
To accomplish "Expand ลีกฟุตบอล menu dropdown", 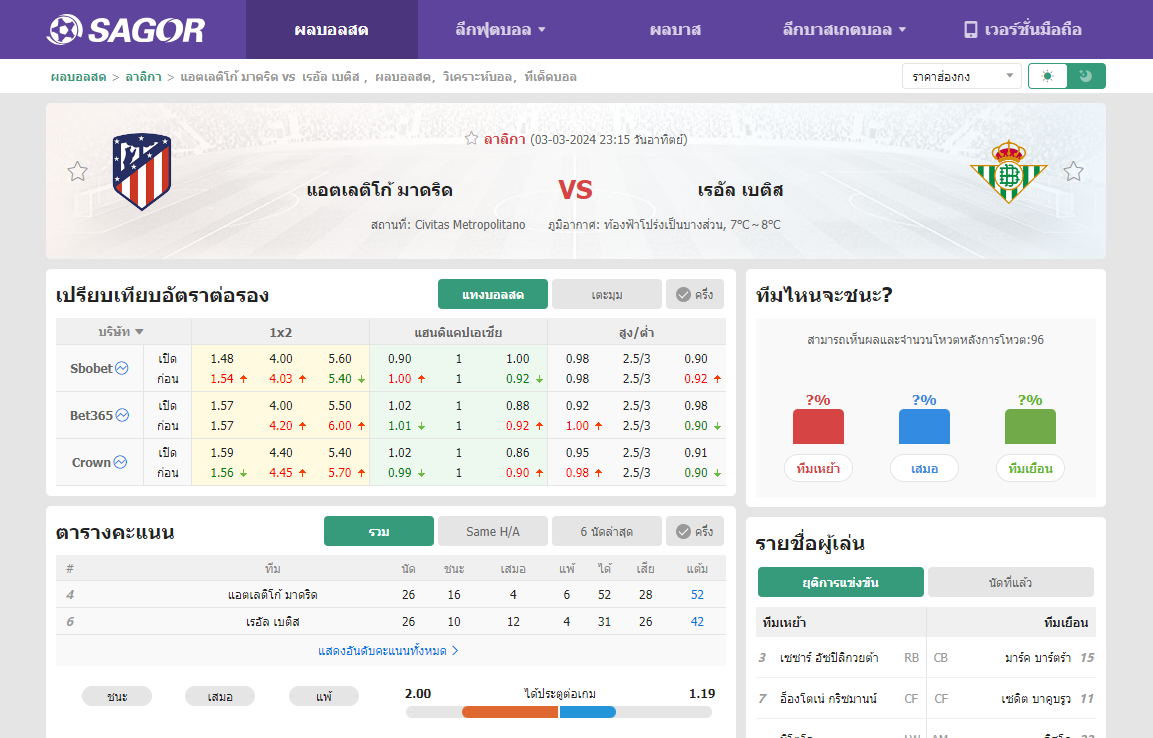I will [500, 29].
